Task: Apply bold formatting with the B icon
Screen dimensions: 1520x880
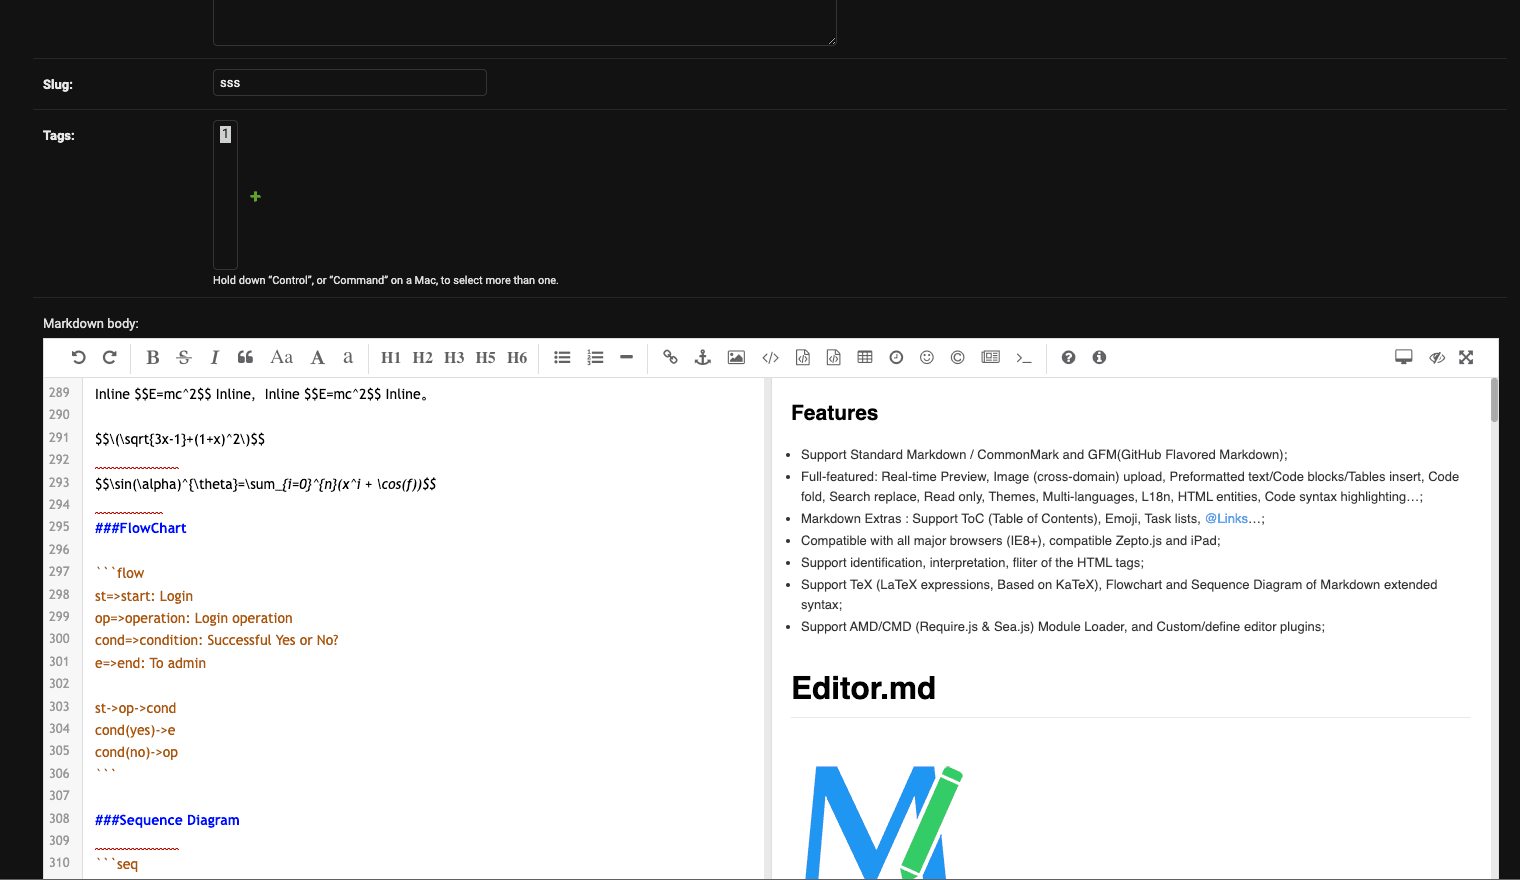Action: click(x=153, y=358)
